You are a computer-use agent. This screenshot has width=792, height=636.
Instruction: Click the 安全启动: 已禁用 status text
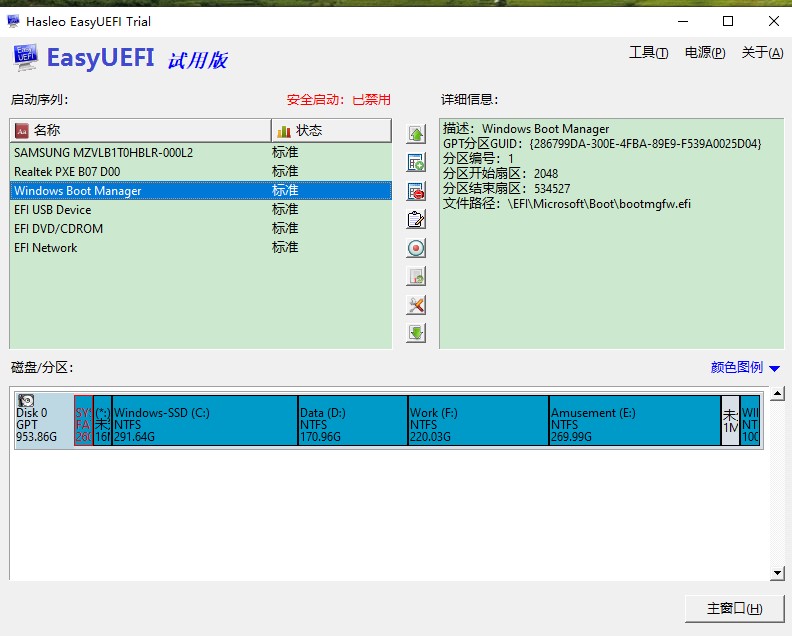338,100
